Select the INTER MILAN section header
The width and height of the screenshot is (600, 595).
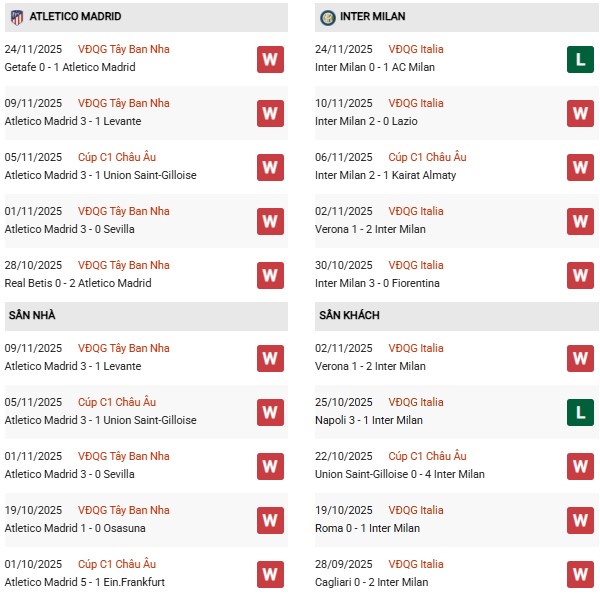(373, 17)
